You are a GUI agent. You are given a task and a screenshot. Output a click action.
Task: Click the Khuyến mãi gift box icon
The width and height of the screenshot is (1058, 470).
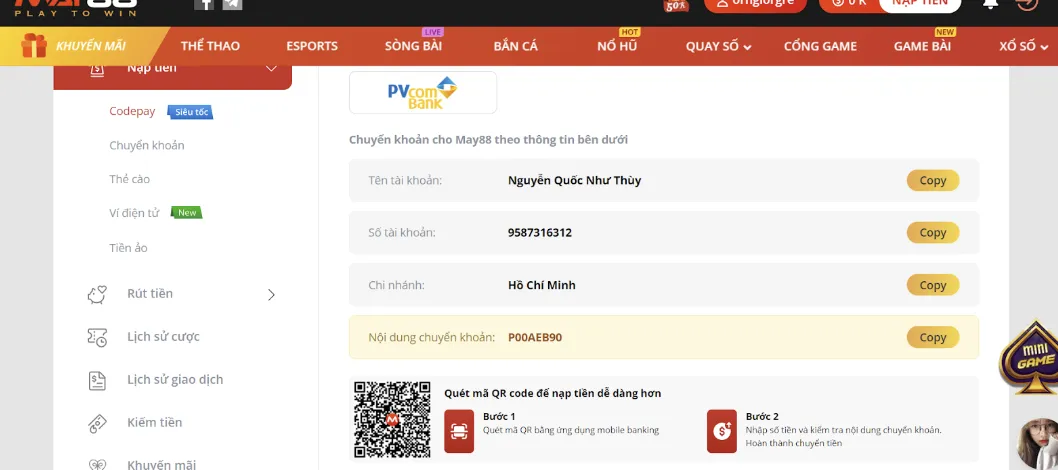click(x=34, y=46)
